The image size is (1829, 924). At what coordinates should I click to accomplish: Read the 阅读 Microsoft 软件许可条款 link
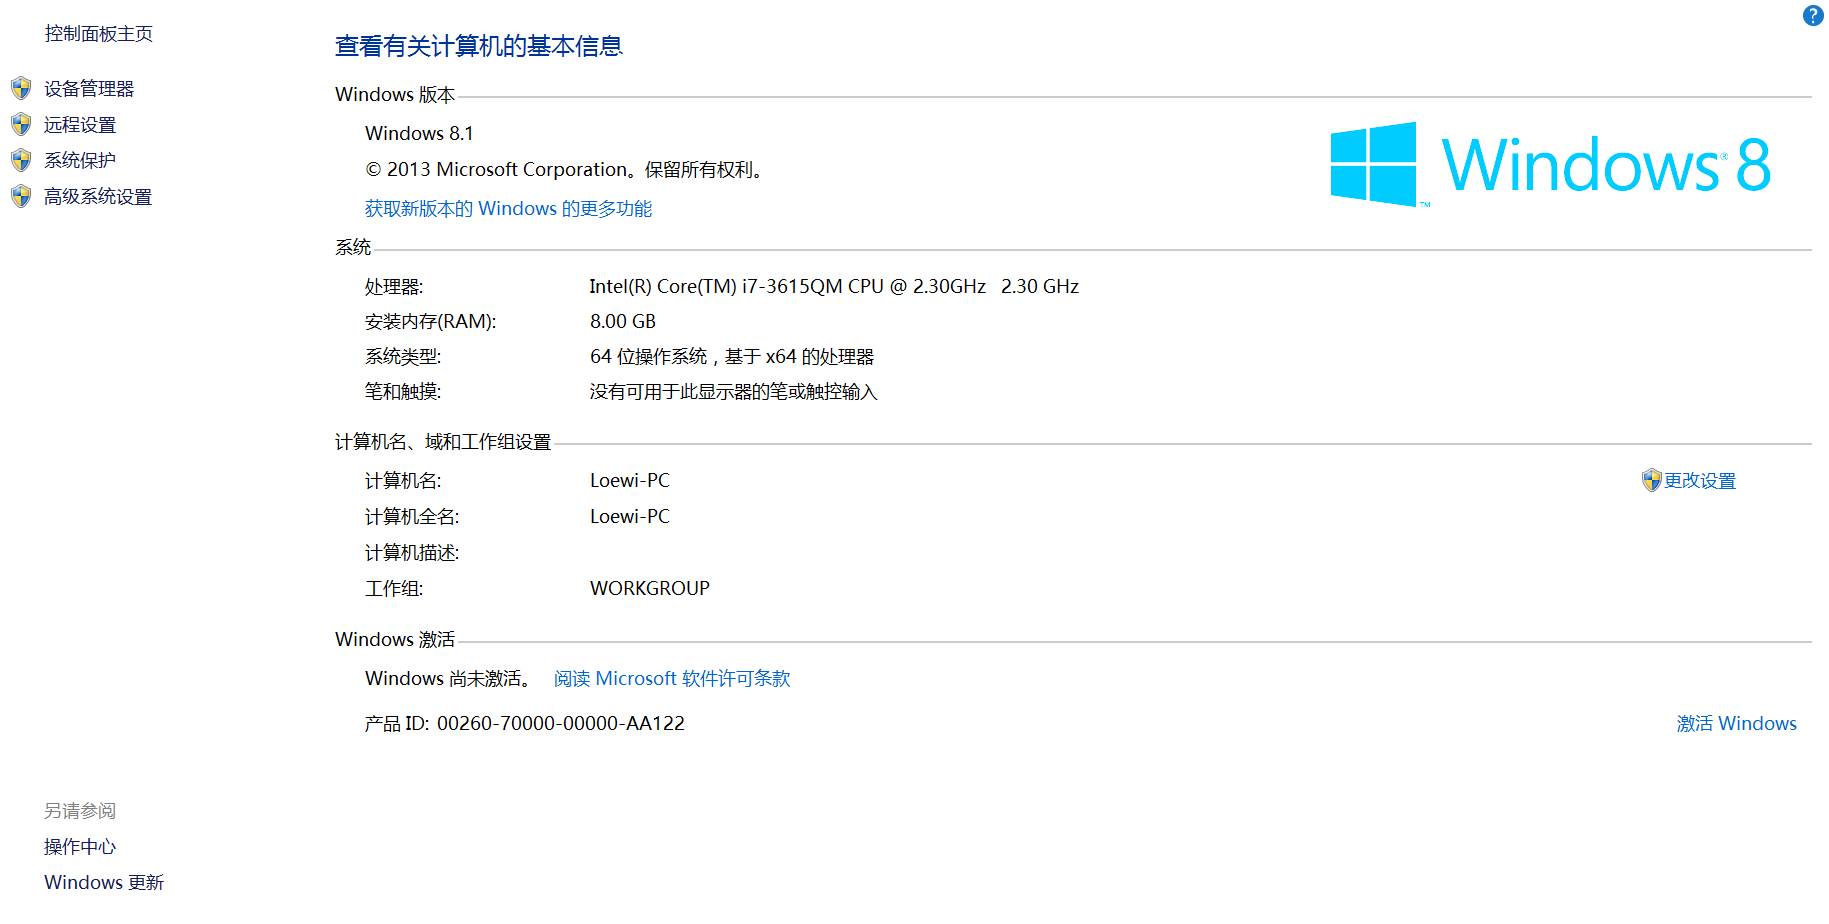[x=672, y=678]
